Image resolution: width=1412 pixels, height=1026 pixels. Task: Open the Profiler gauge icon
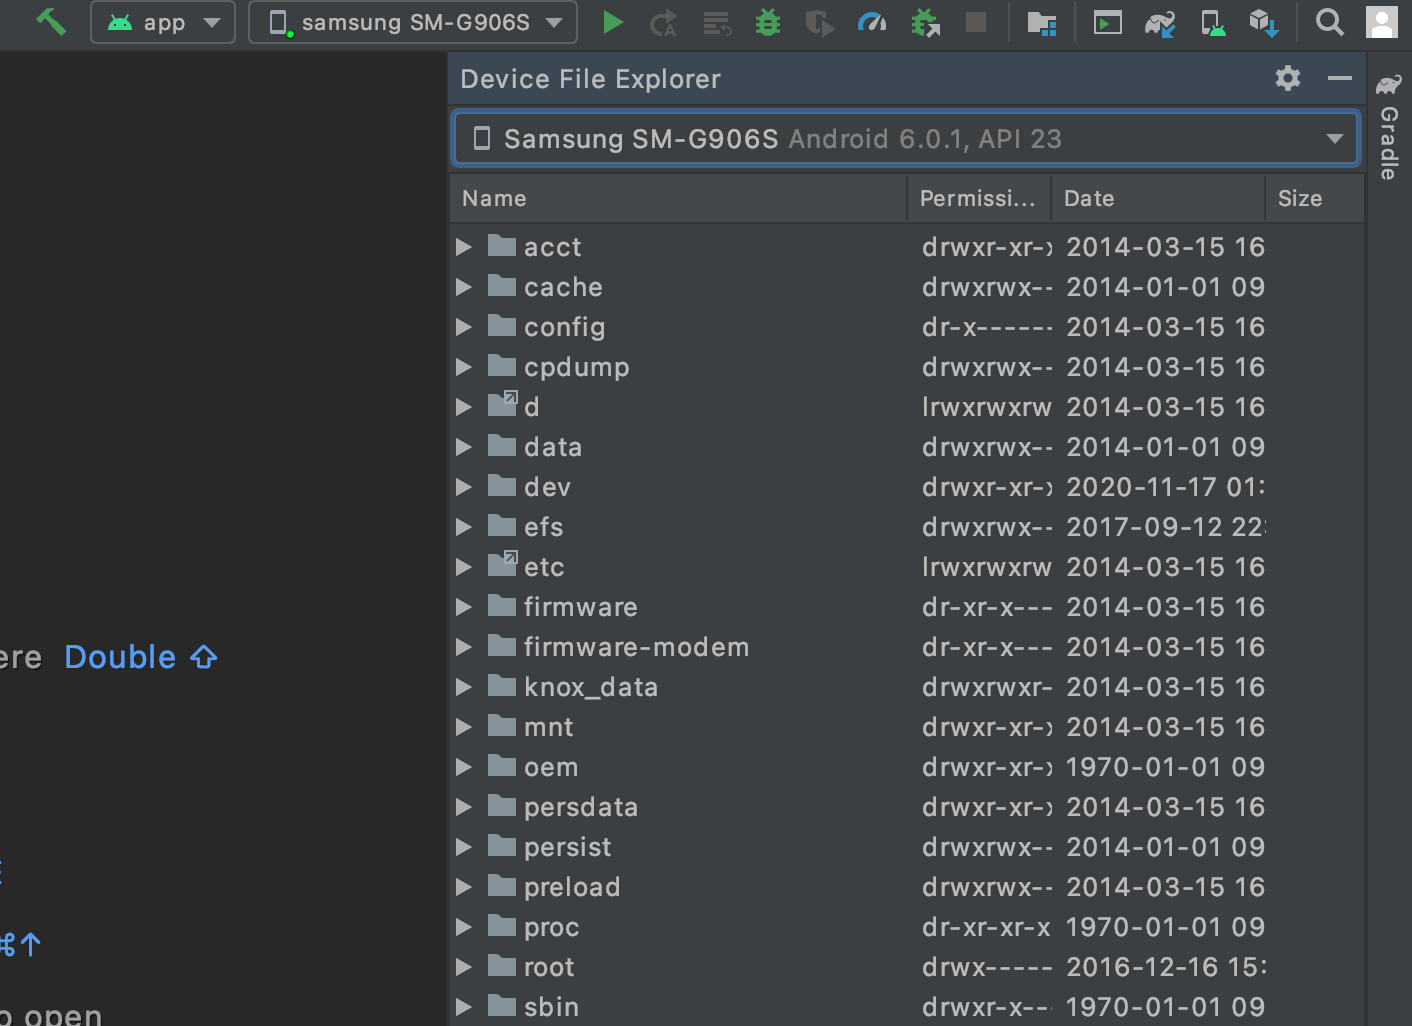(x=872, y=22)
